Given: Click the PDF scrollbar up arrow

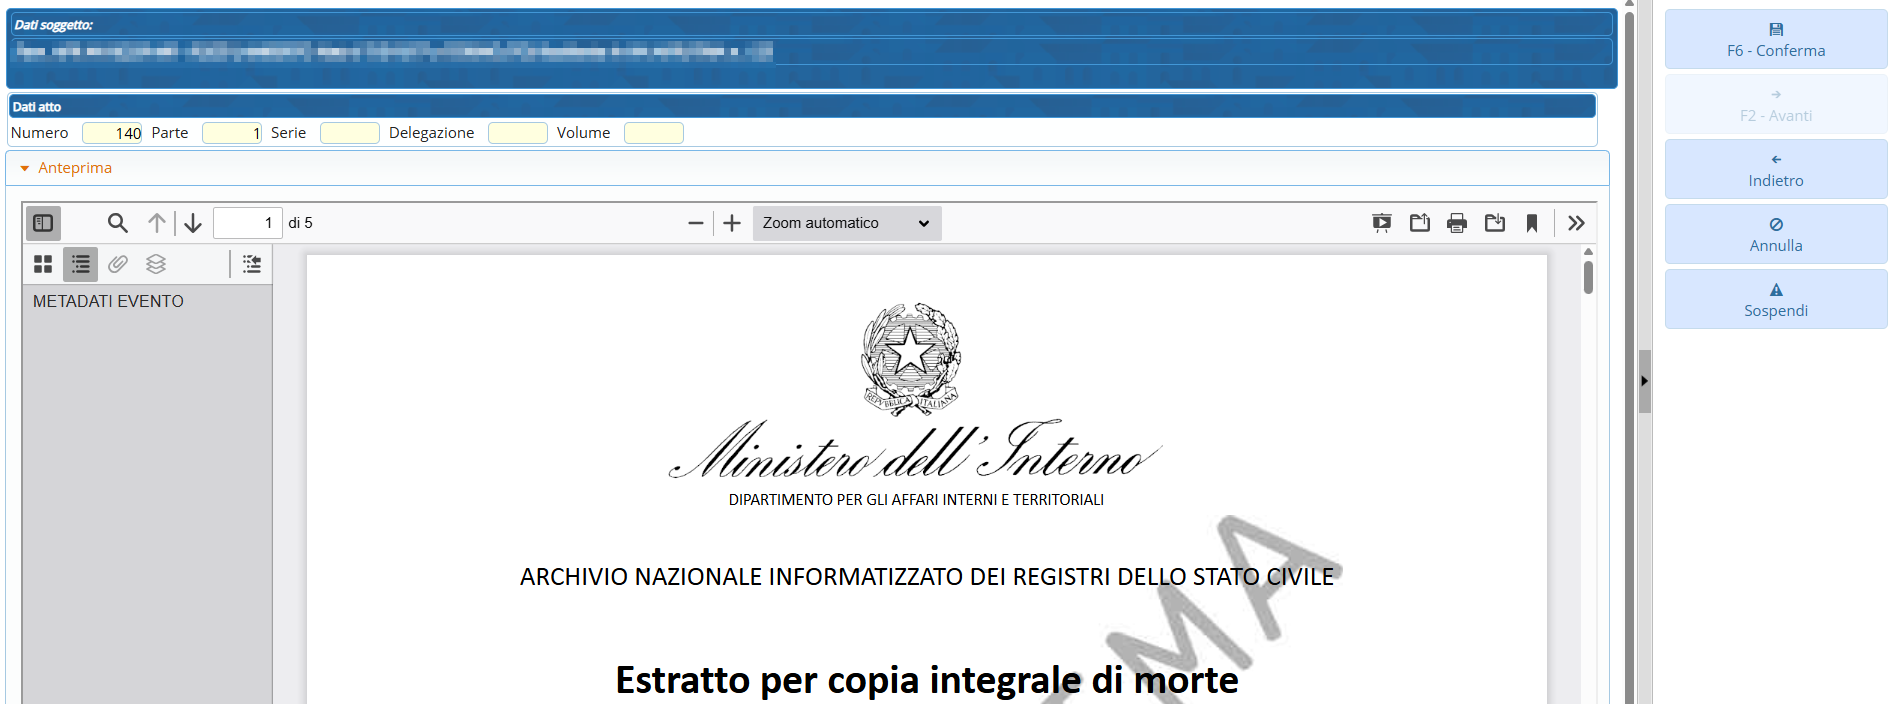Looking at the screenshot, I should [x=1588, y=251].
